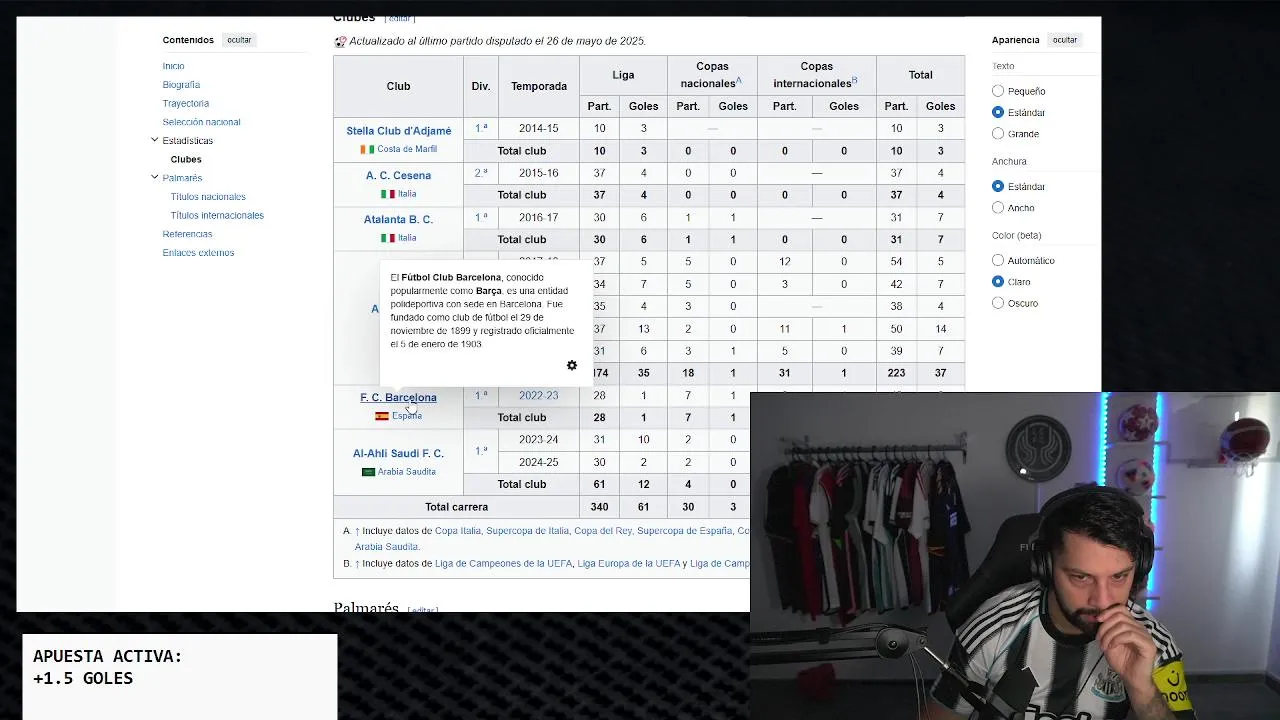Open Supercopa de España link
This screenshot has height=720, width=1280.
[x=685, y=531]
